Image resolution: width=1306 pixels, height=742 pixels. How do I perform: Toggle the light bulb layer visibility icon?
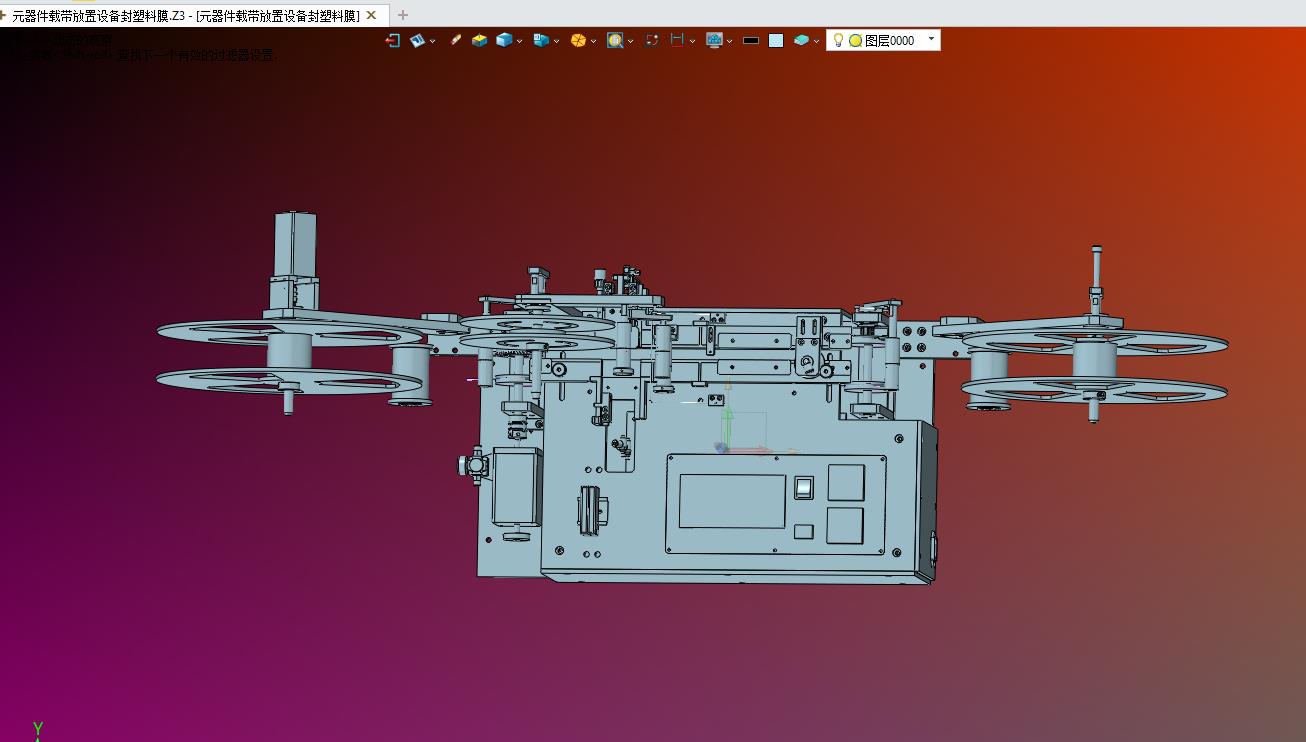point(838,40)
